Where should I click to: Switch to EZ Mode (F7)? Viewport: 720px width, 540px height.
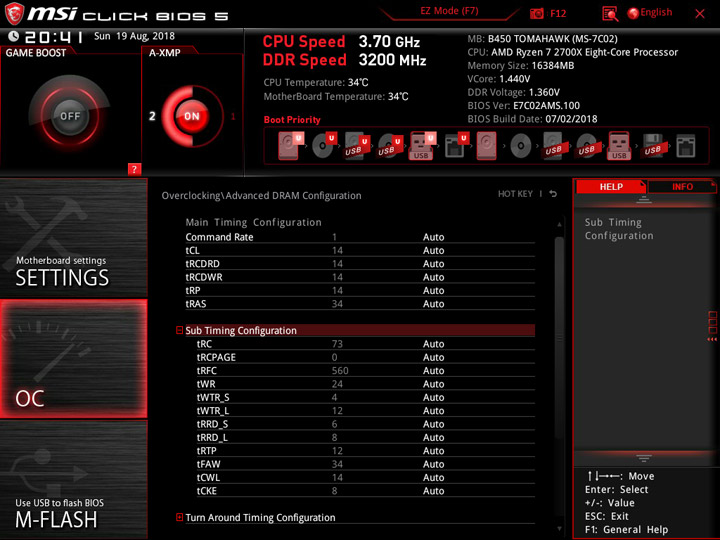pos(449,11)
